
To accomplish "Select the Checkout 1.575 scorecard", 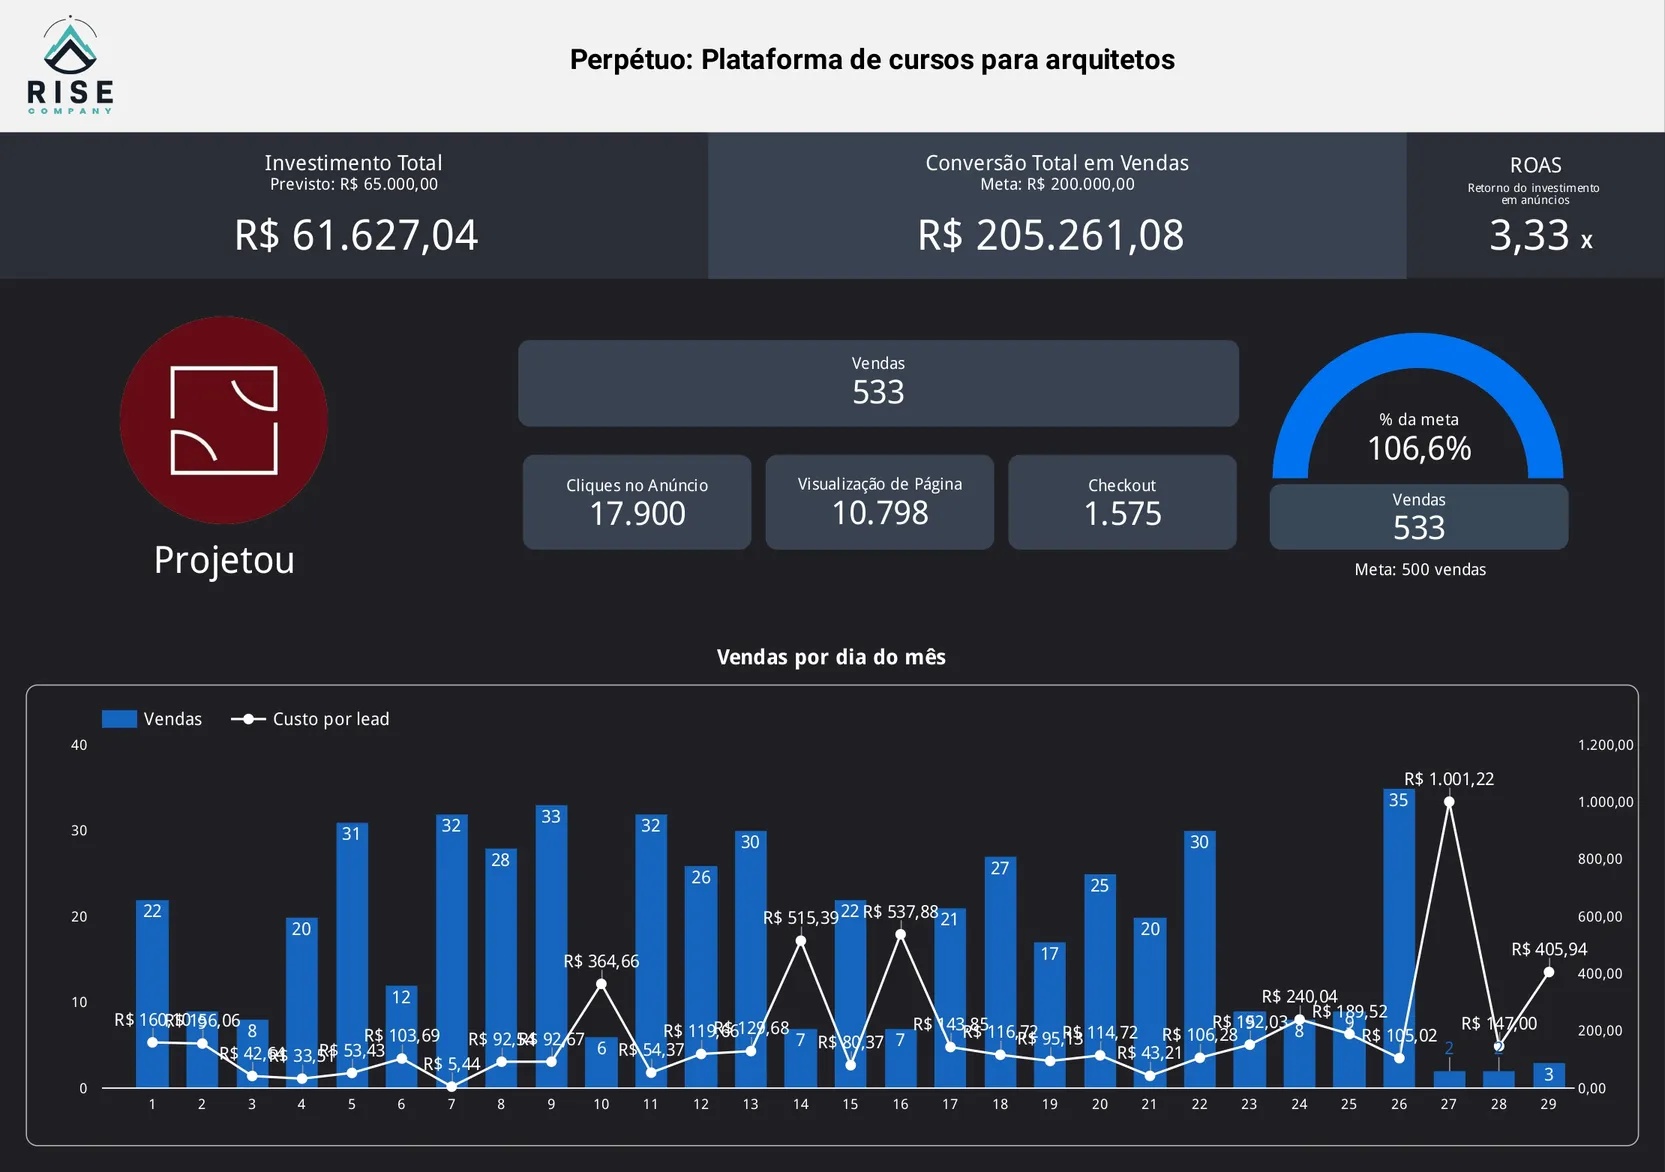I will click(x=1122, y=502).
